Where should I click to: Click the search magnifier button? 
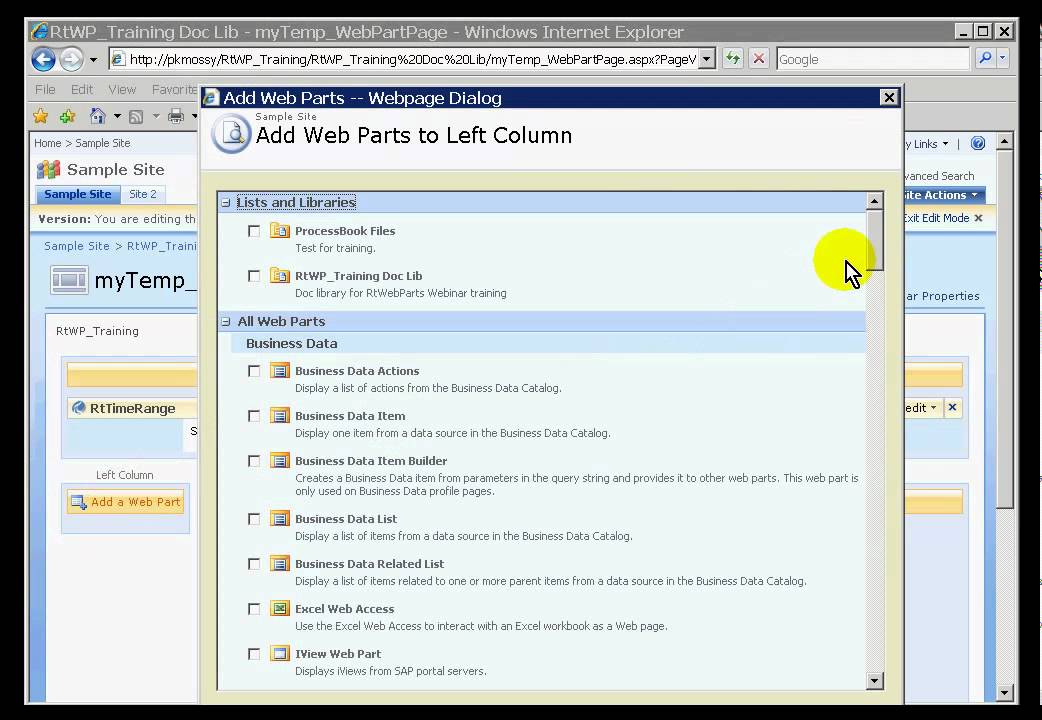coord(985,59)
